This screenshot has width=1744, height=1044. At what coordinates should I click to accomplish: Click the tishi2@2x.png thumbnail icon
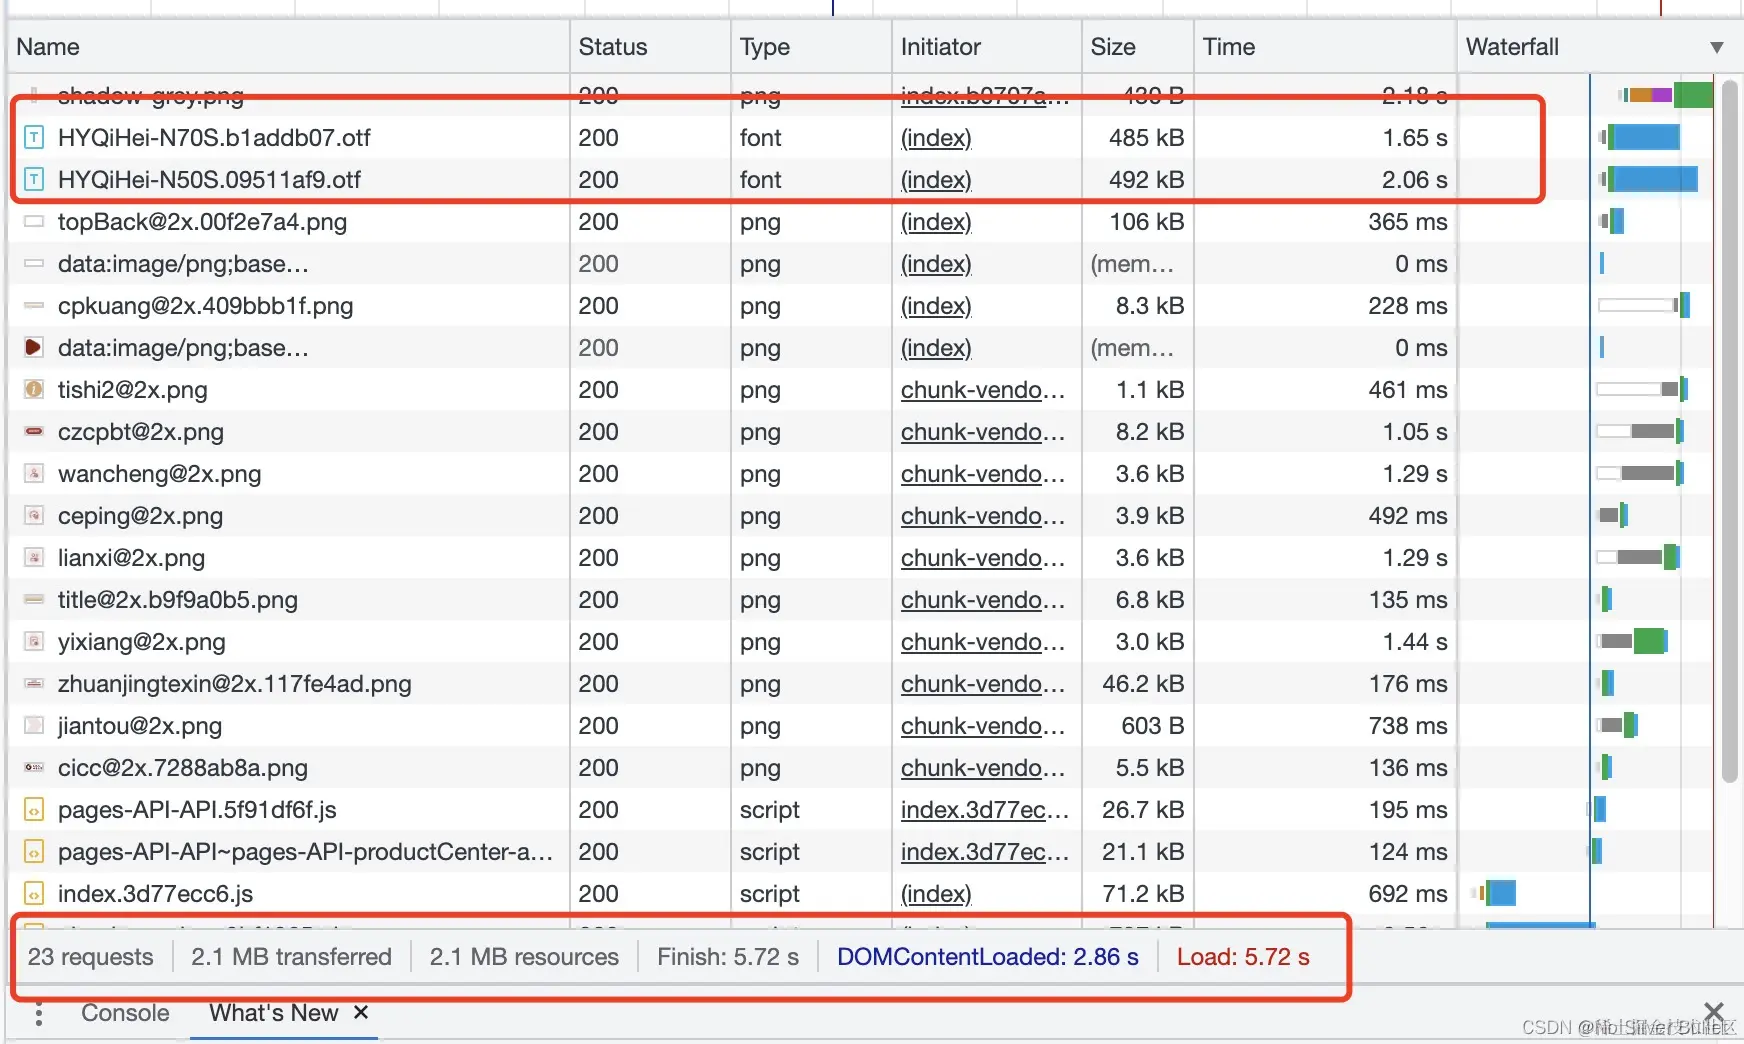click(34, 390)
